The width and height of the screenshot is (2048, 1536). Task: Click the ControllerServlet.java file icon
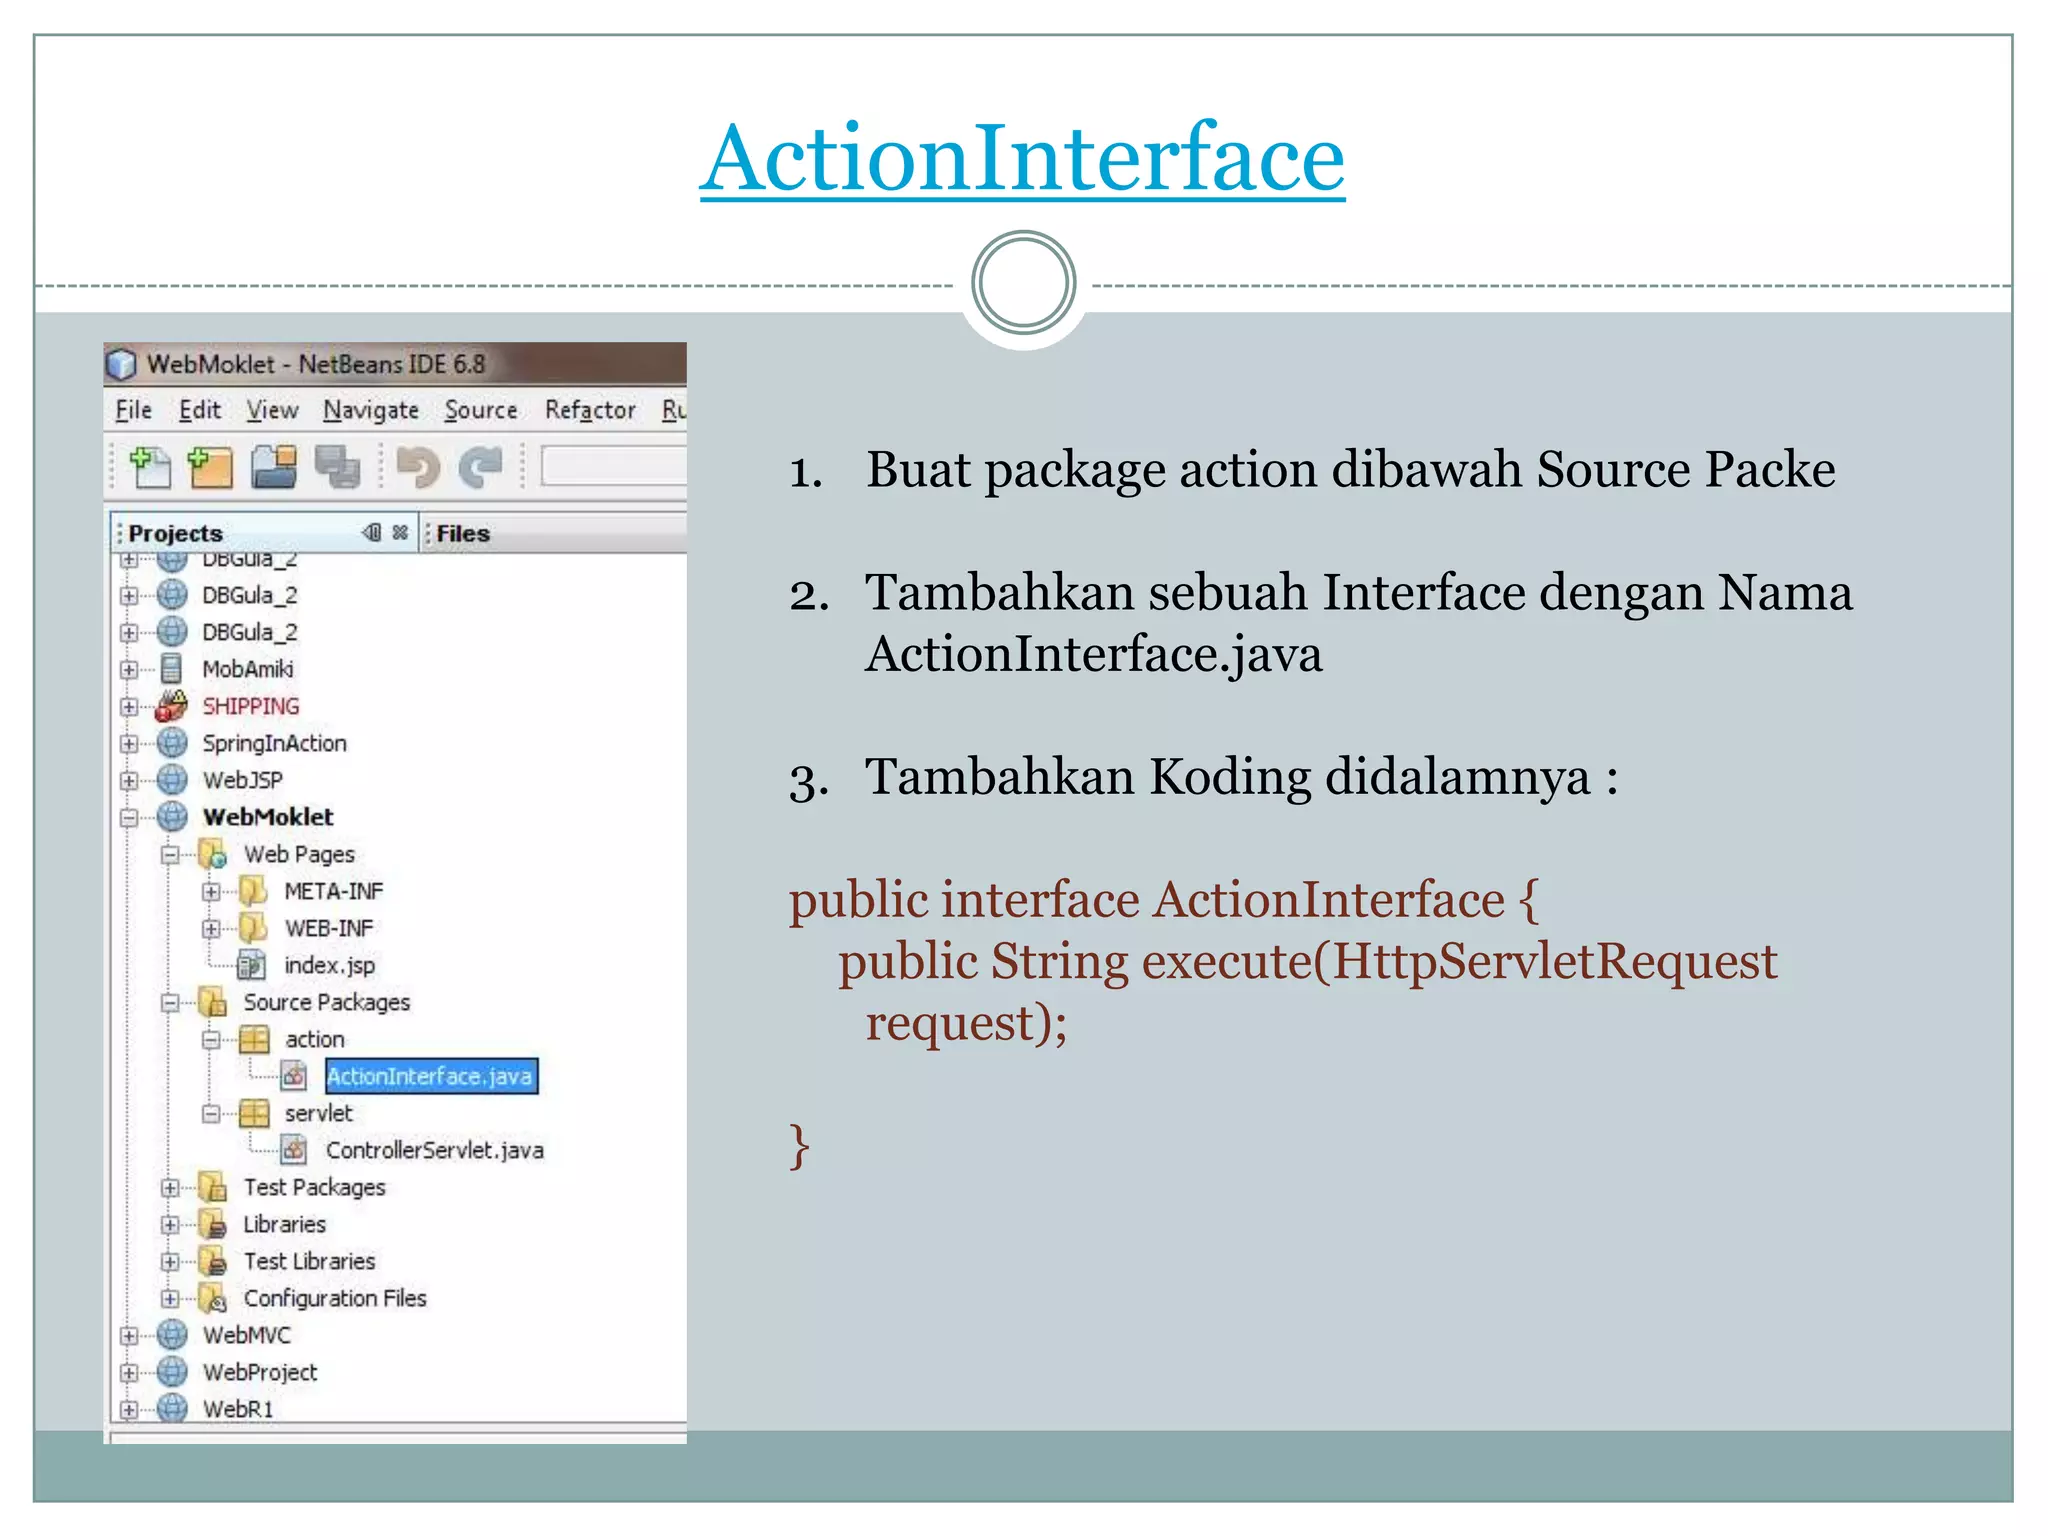294,1150
